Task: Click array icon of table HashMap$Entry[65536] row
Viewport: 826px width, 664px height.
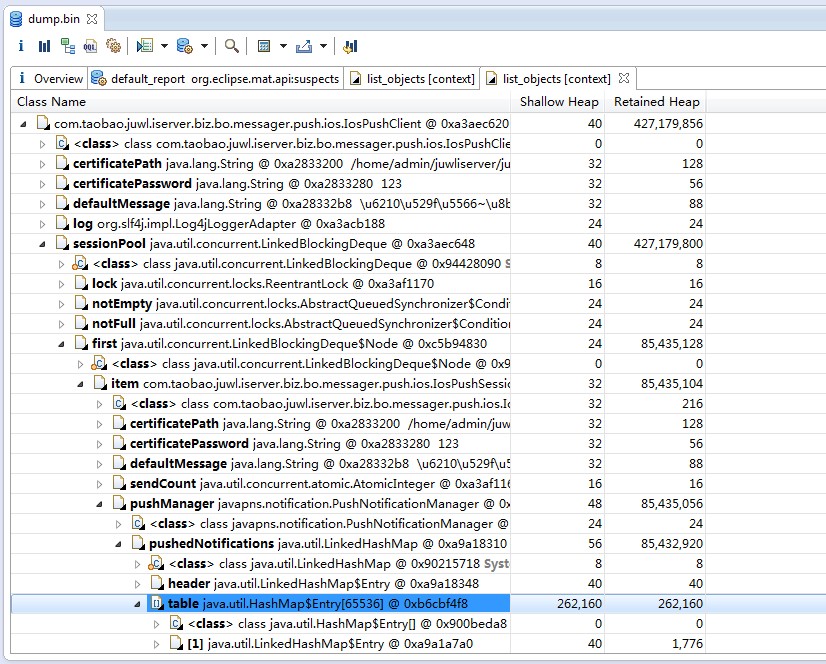Action: [x=156, y=603]
